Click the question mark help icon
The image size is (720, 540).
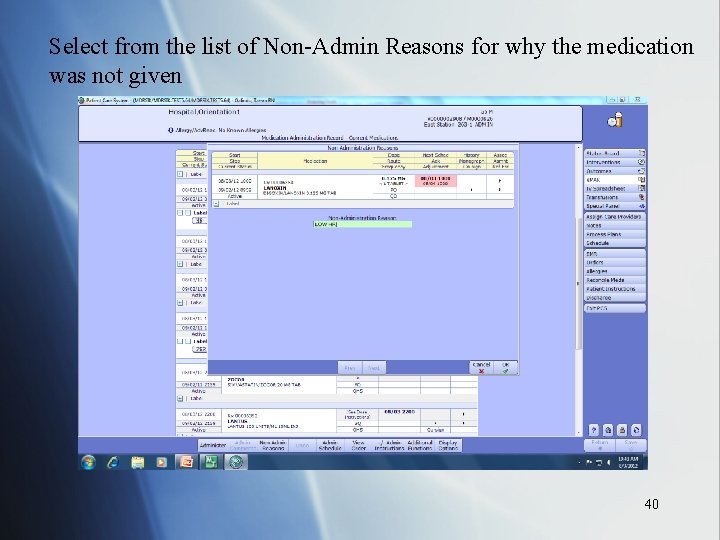tap(594, 430)
